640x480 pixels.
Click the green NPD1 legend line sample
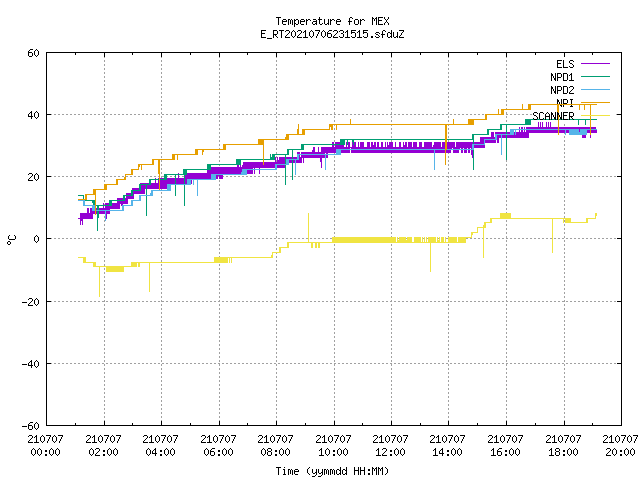tap(595, 76)
